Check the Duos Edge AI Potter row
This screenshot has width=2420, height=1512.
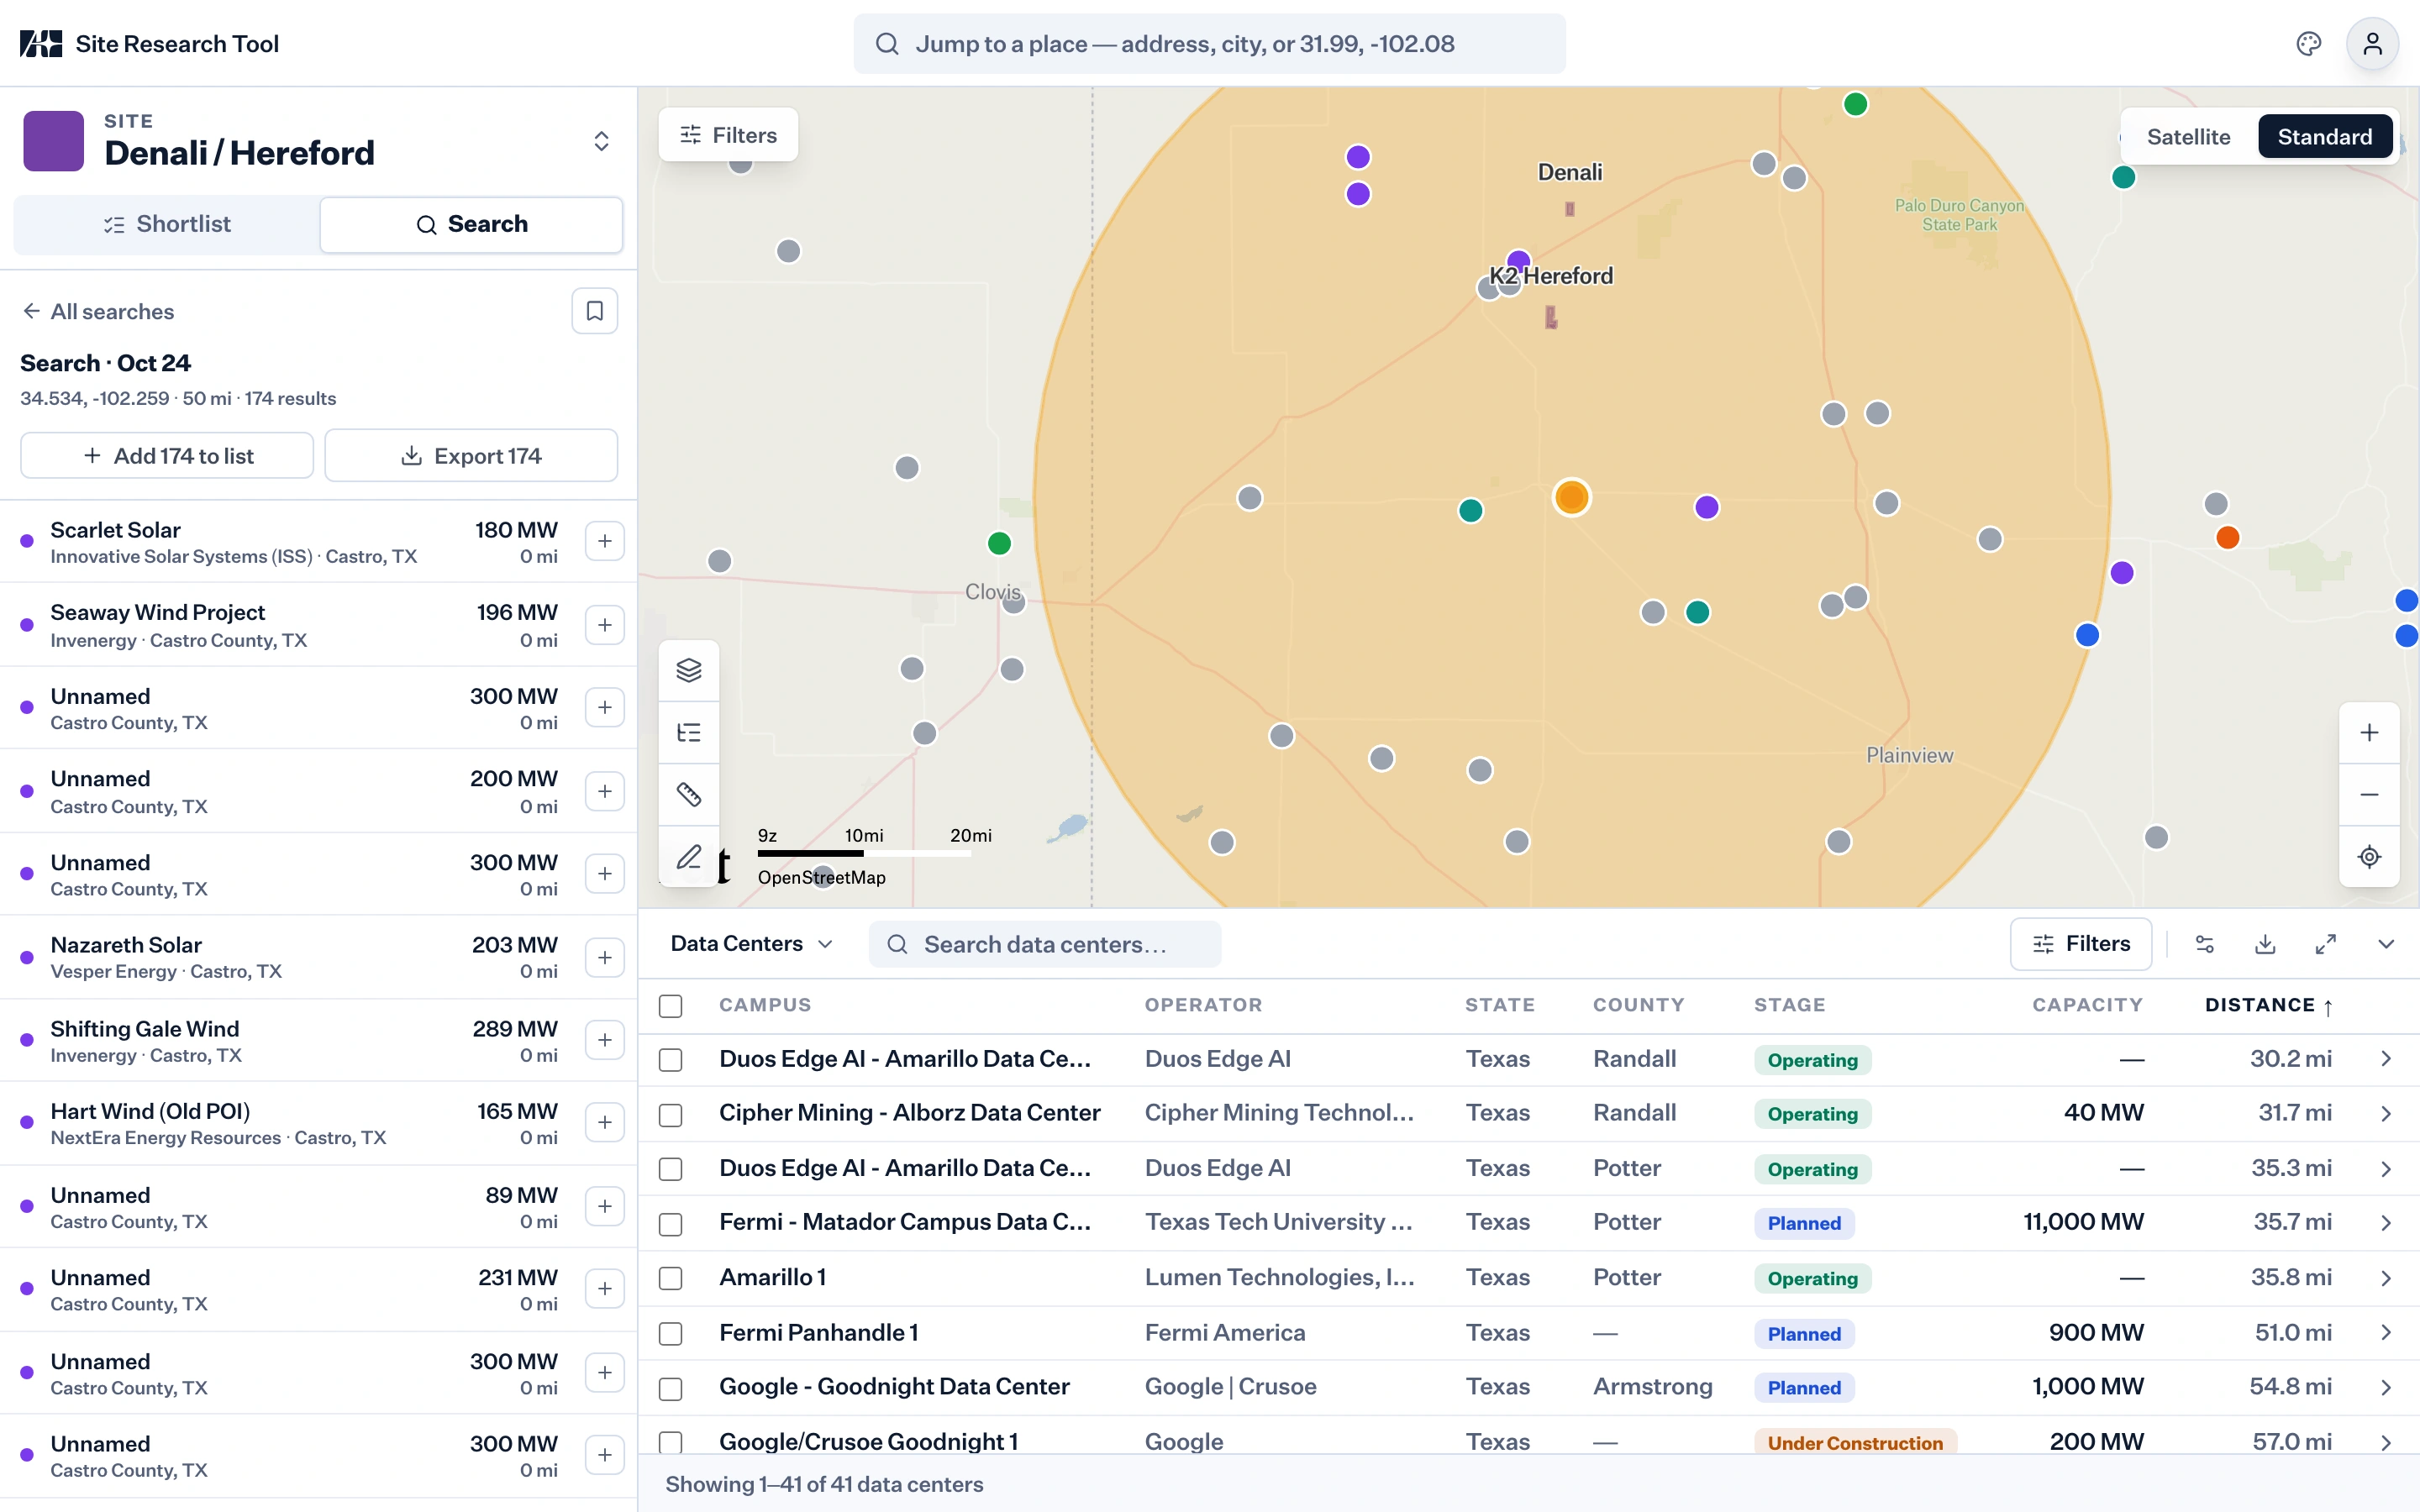[x=670, y=1169]
